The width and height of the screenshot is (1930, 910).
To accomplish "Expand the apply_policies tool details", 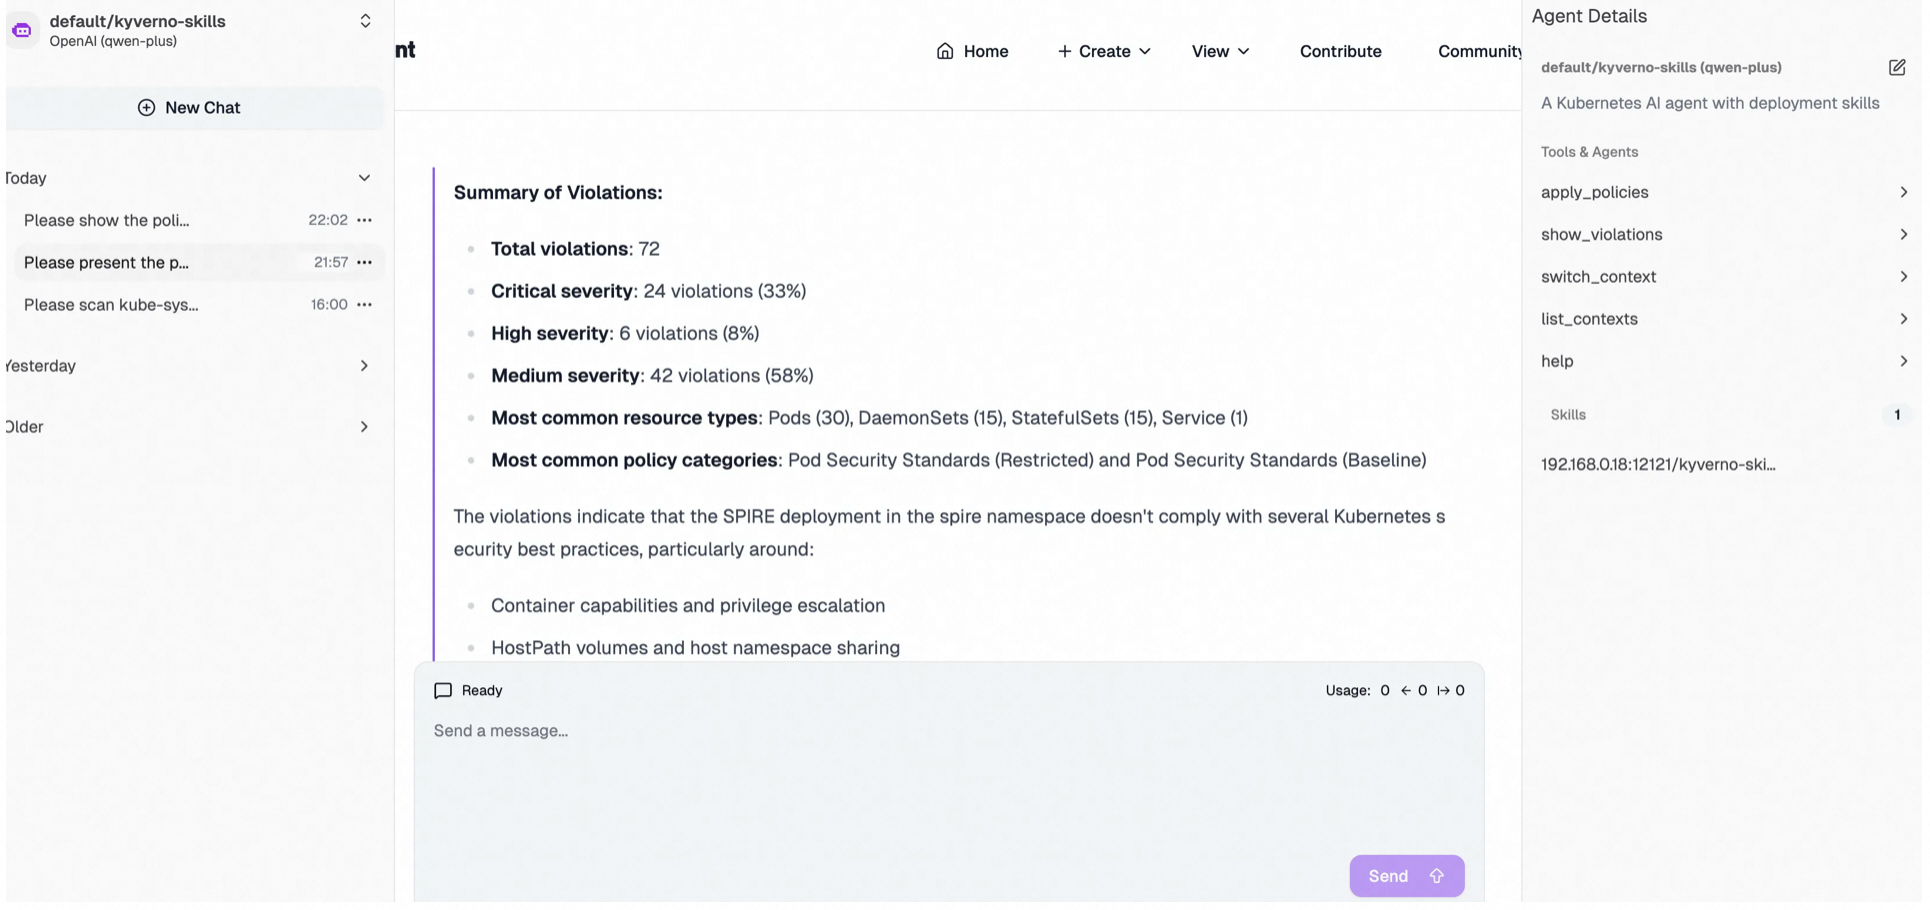I will pyautogui.click(x=1902, y=192).
